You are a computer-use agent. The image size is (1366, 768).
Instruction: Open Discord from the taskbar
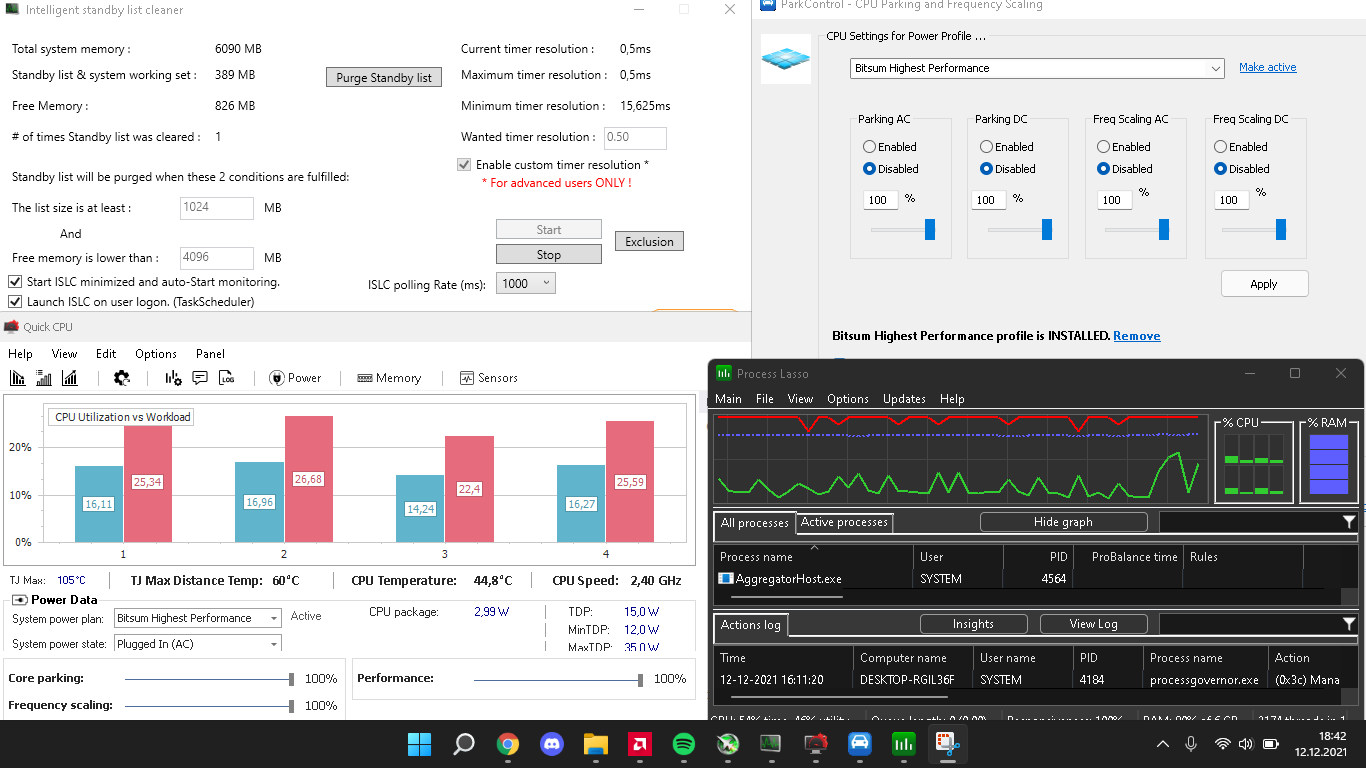552,744
